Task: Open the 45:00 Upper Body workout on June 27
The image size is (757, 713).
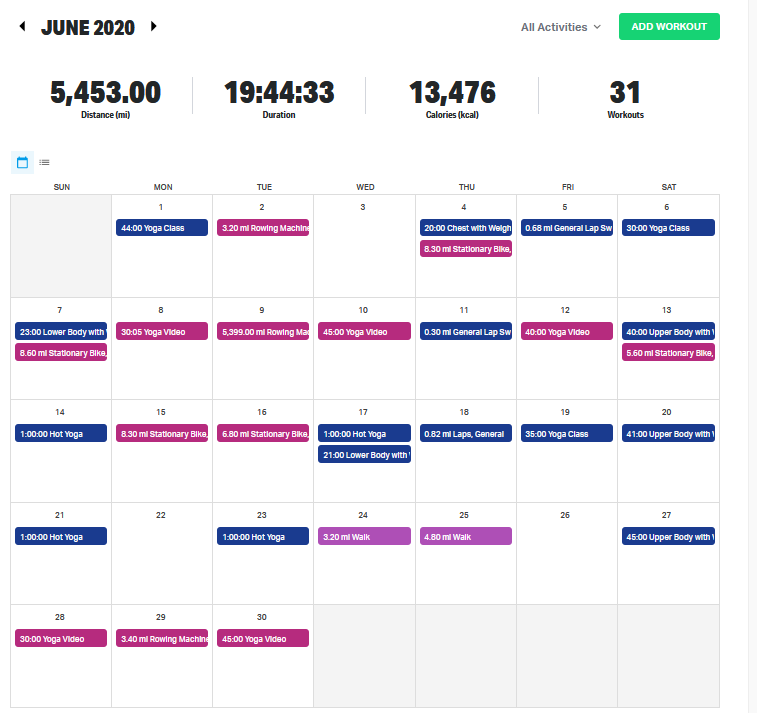Action: (667, 537)
